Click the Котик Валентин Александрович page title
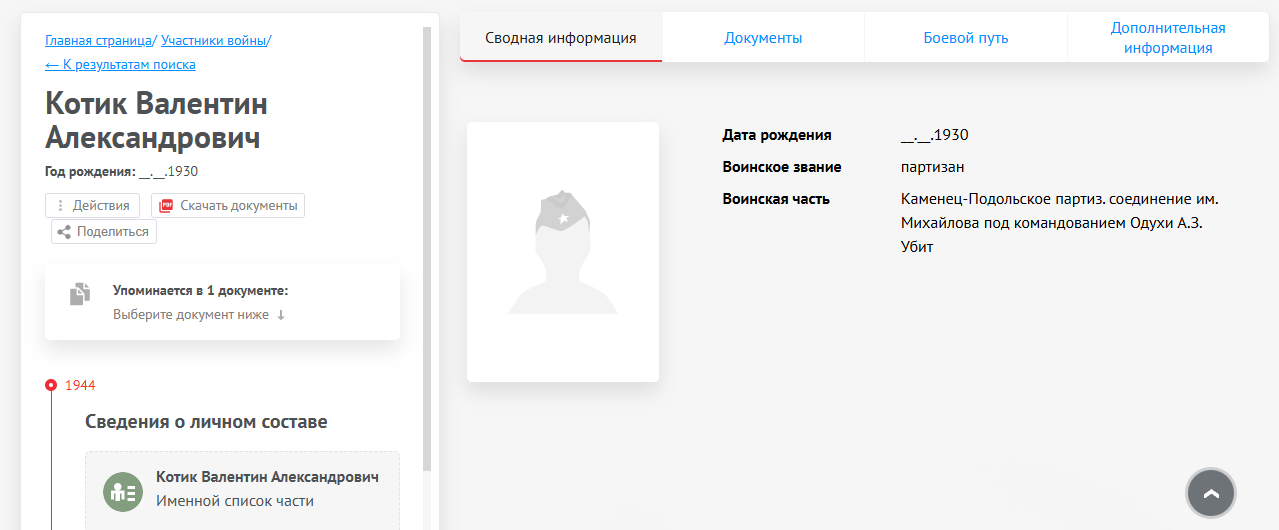The height and width of the screenshot is (530, 1279). pos(156,120)
